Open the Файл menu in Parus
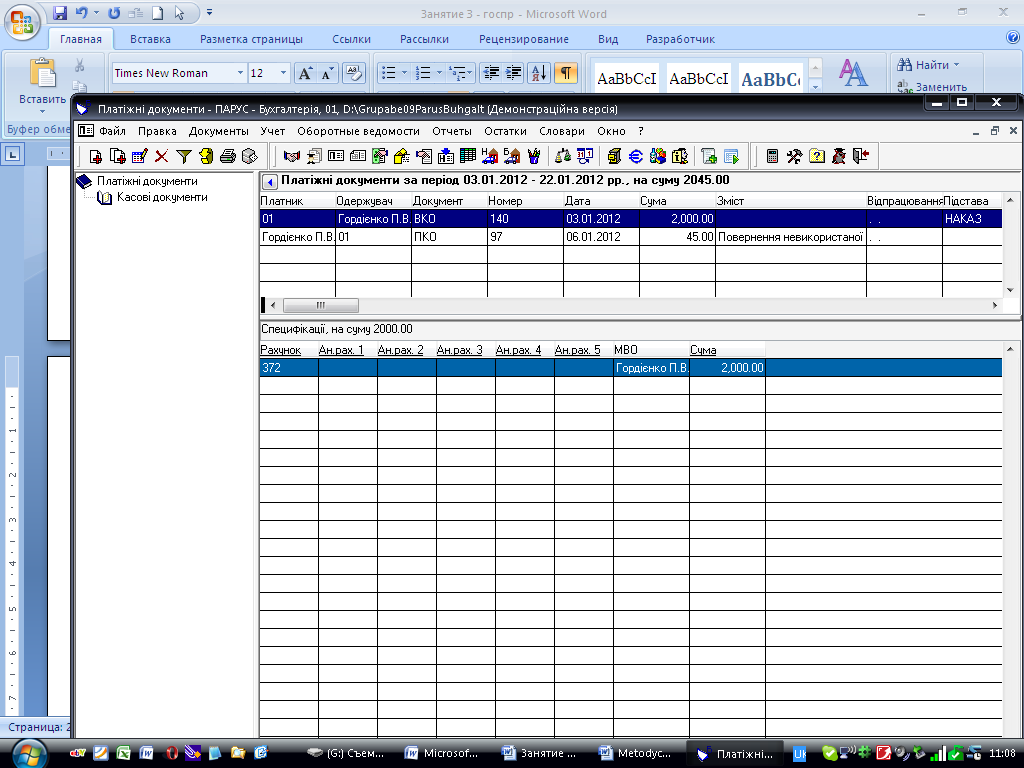Viewport: 1024px width, 768px height. 112,131
